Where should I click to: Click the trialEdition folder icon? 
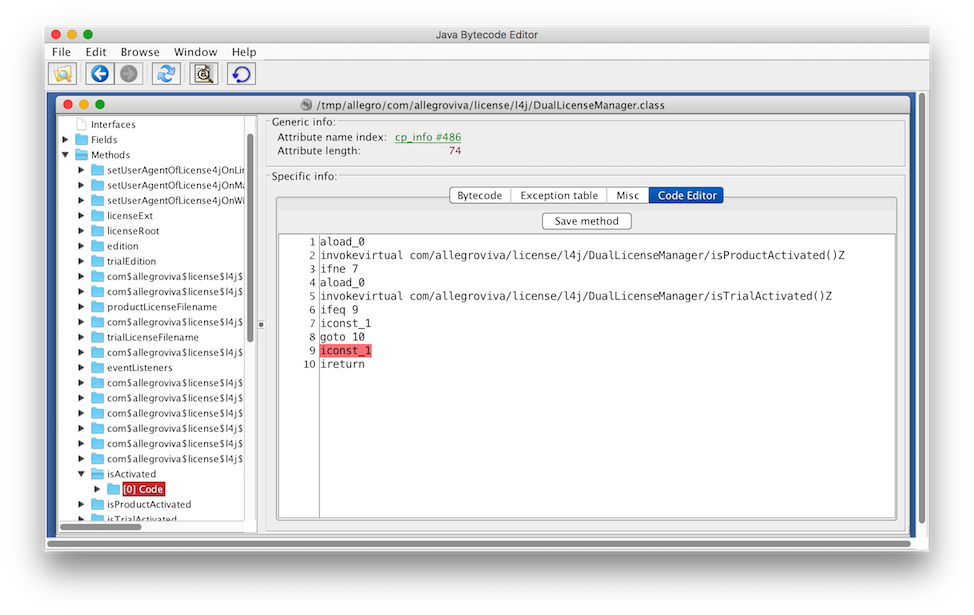[98, 261]
